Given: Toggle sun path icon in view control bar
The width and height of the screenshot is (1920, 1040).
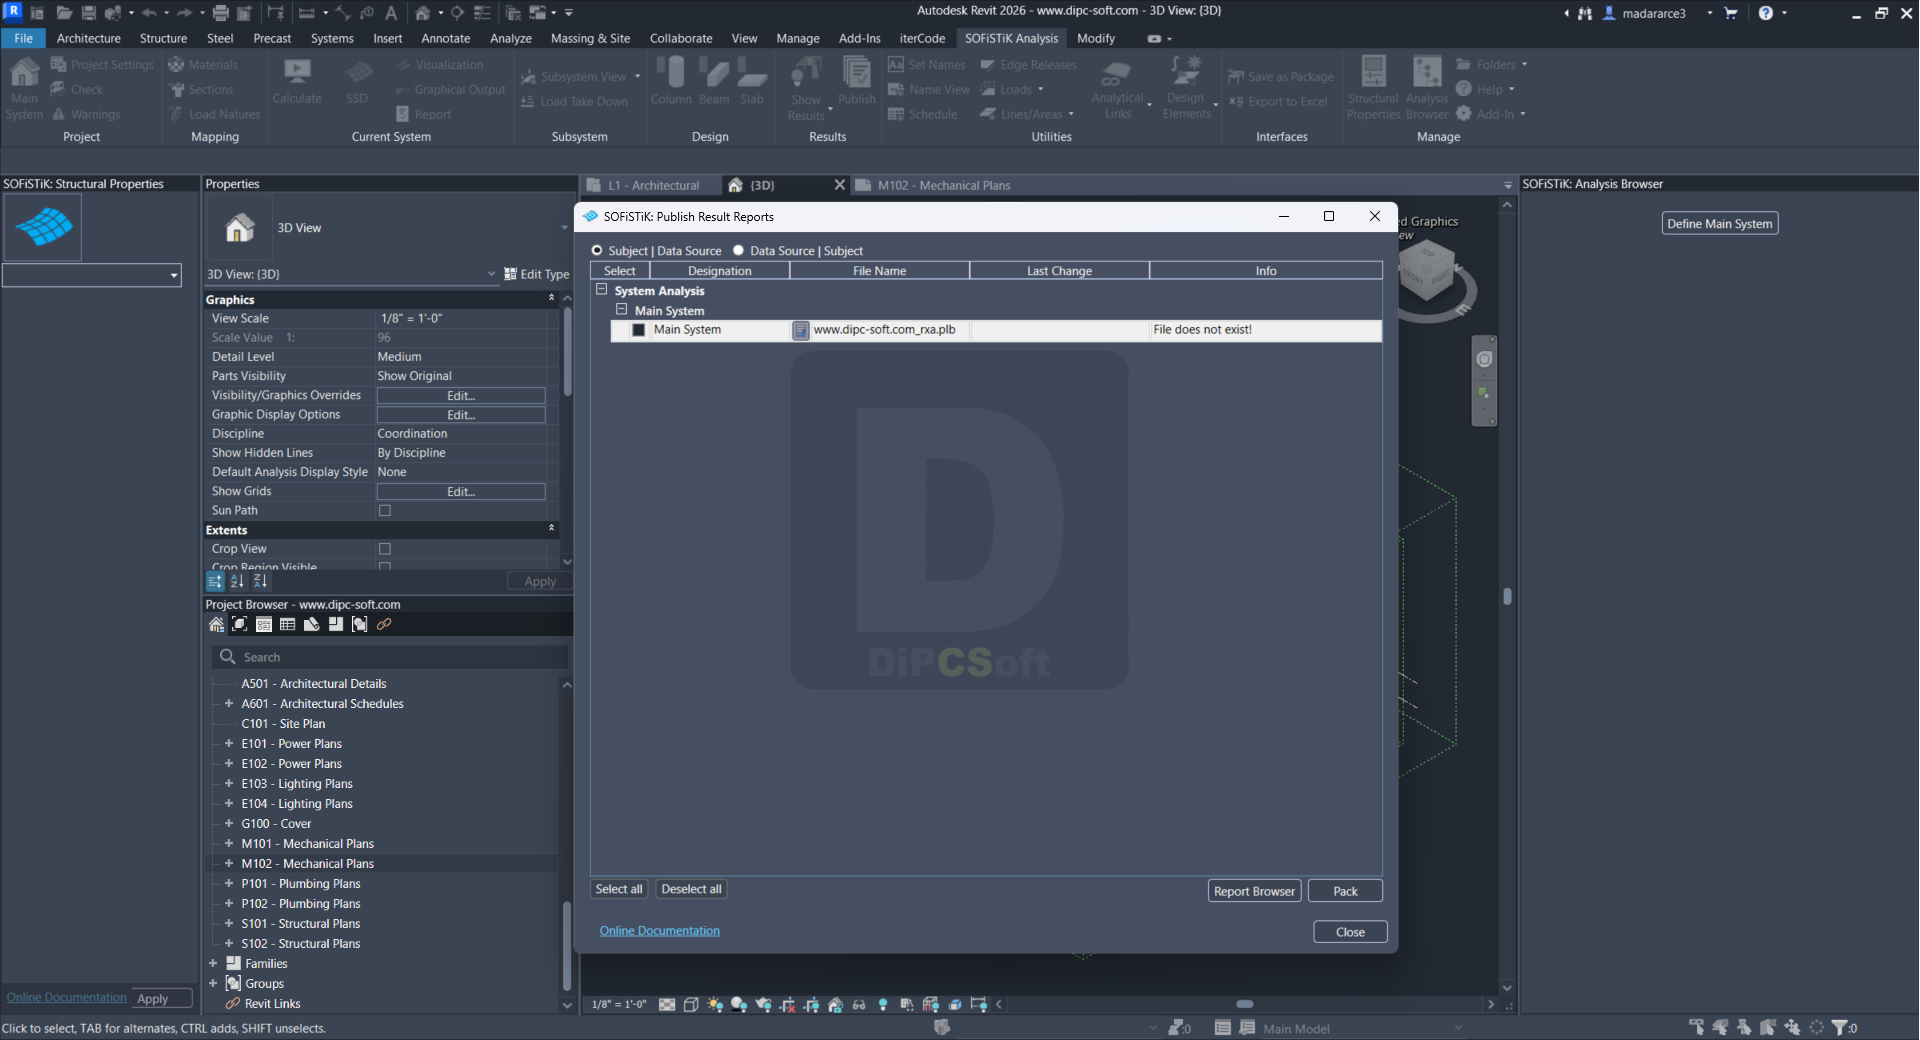Looking at the screenshot, I should (715, 1004).
